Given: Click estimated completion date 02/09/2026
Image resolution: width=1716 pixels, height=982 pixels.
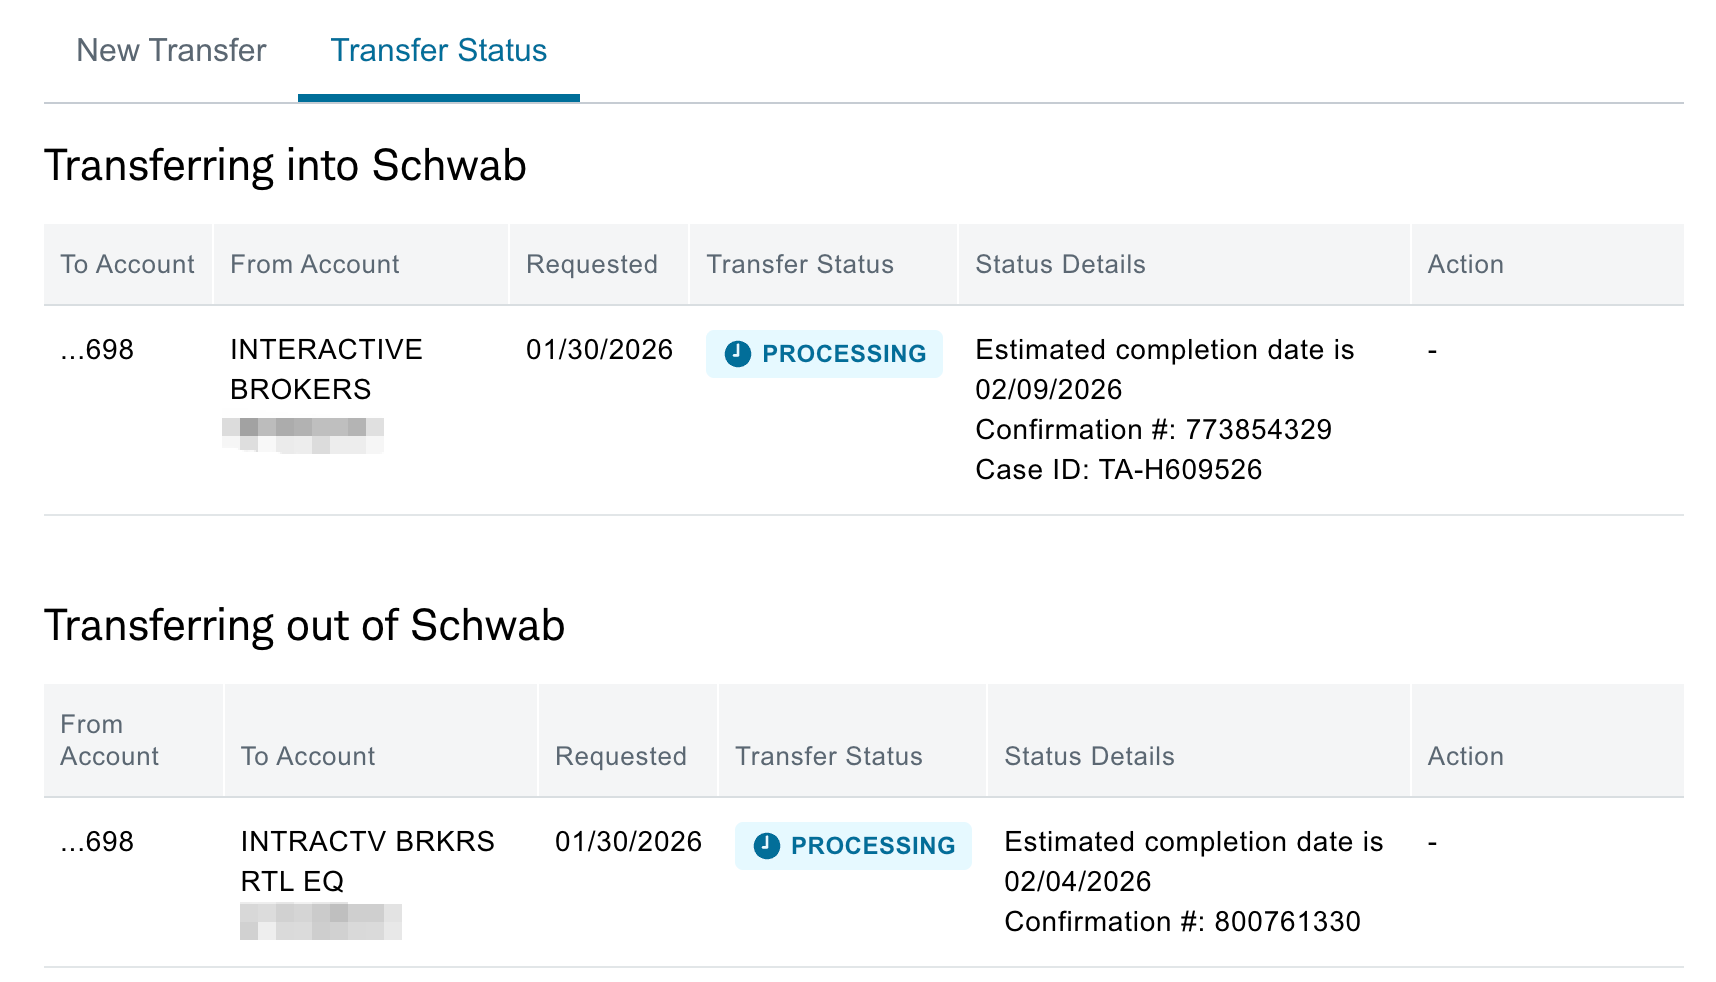Looking at the screenshot, I should [1048, 390].
